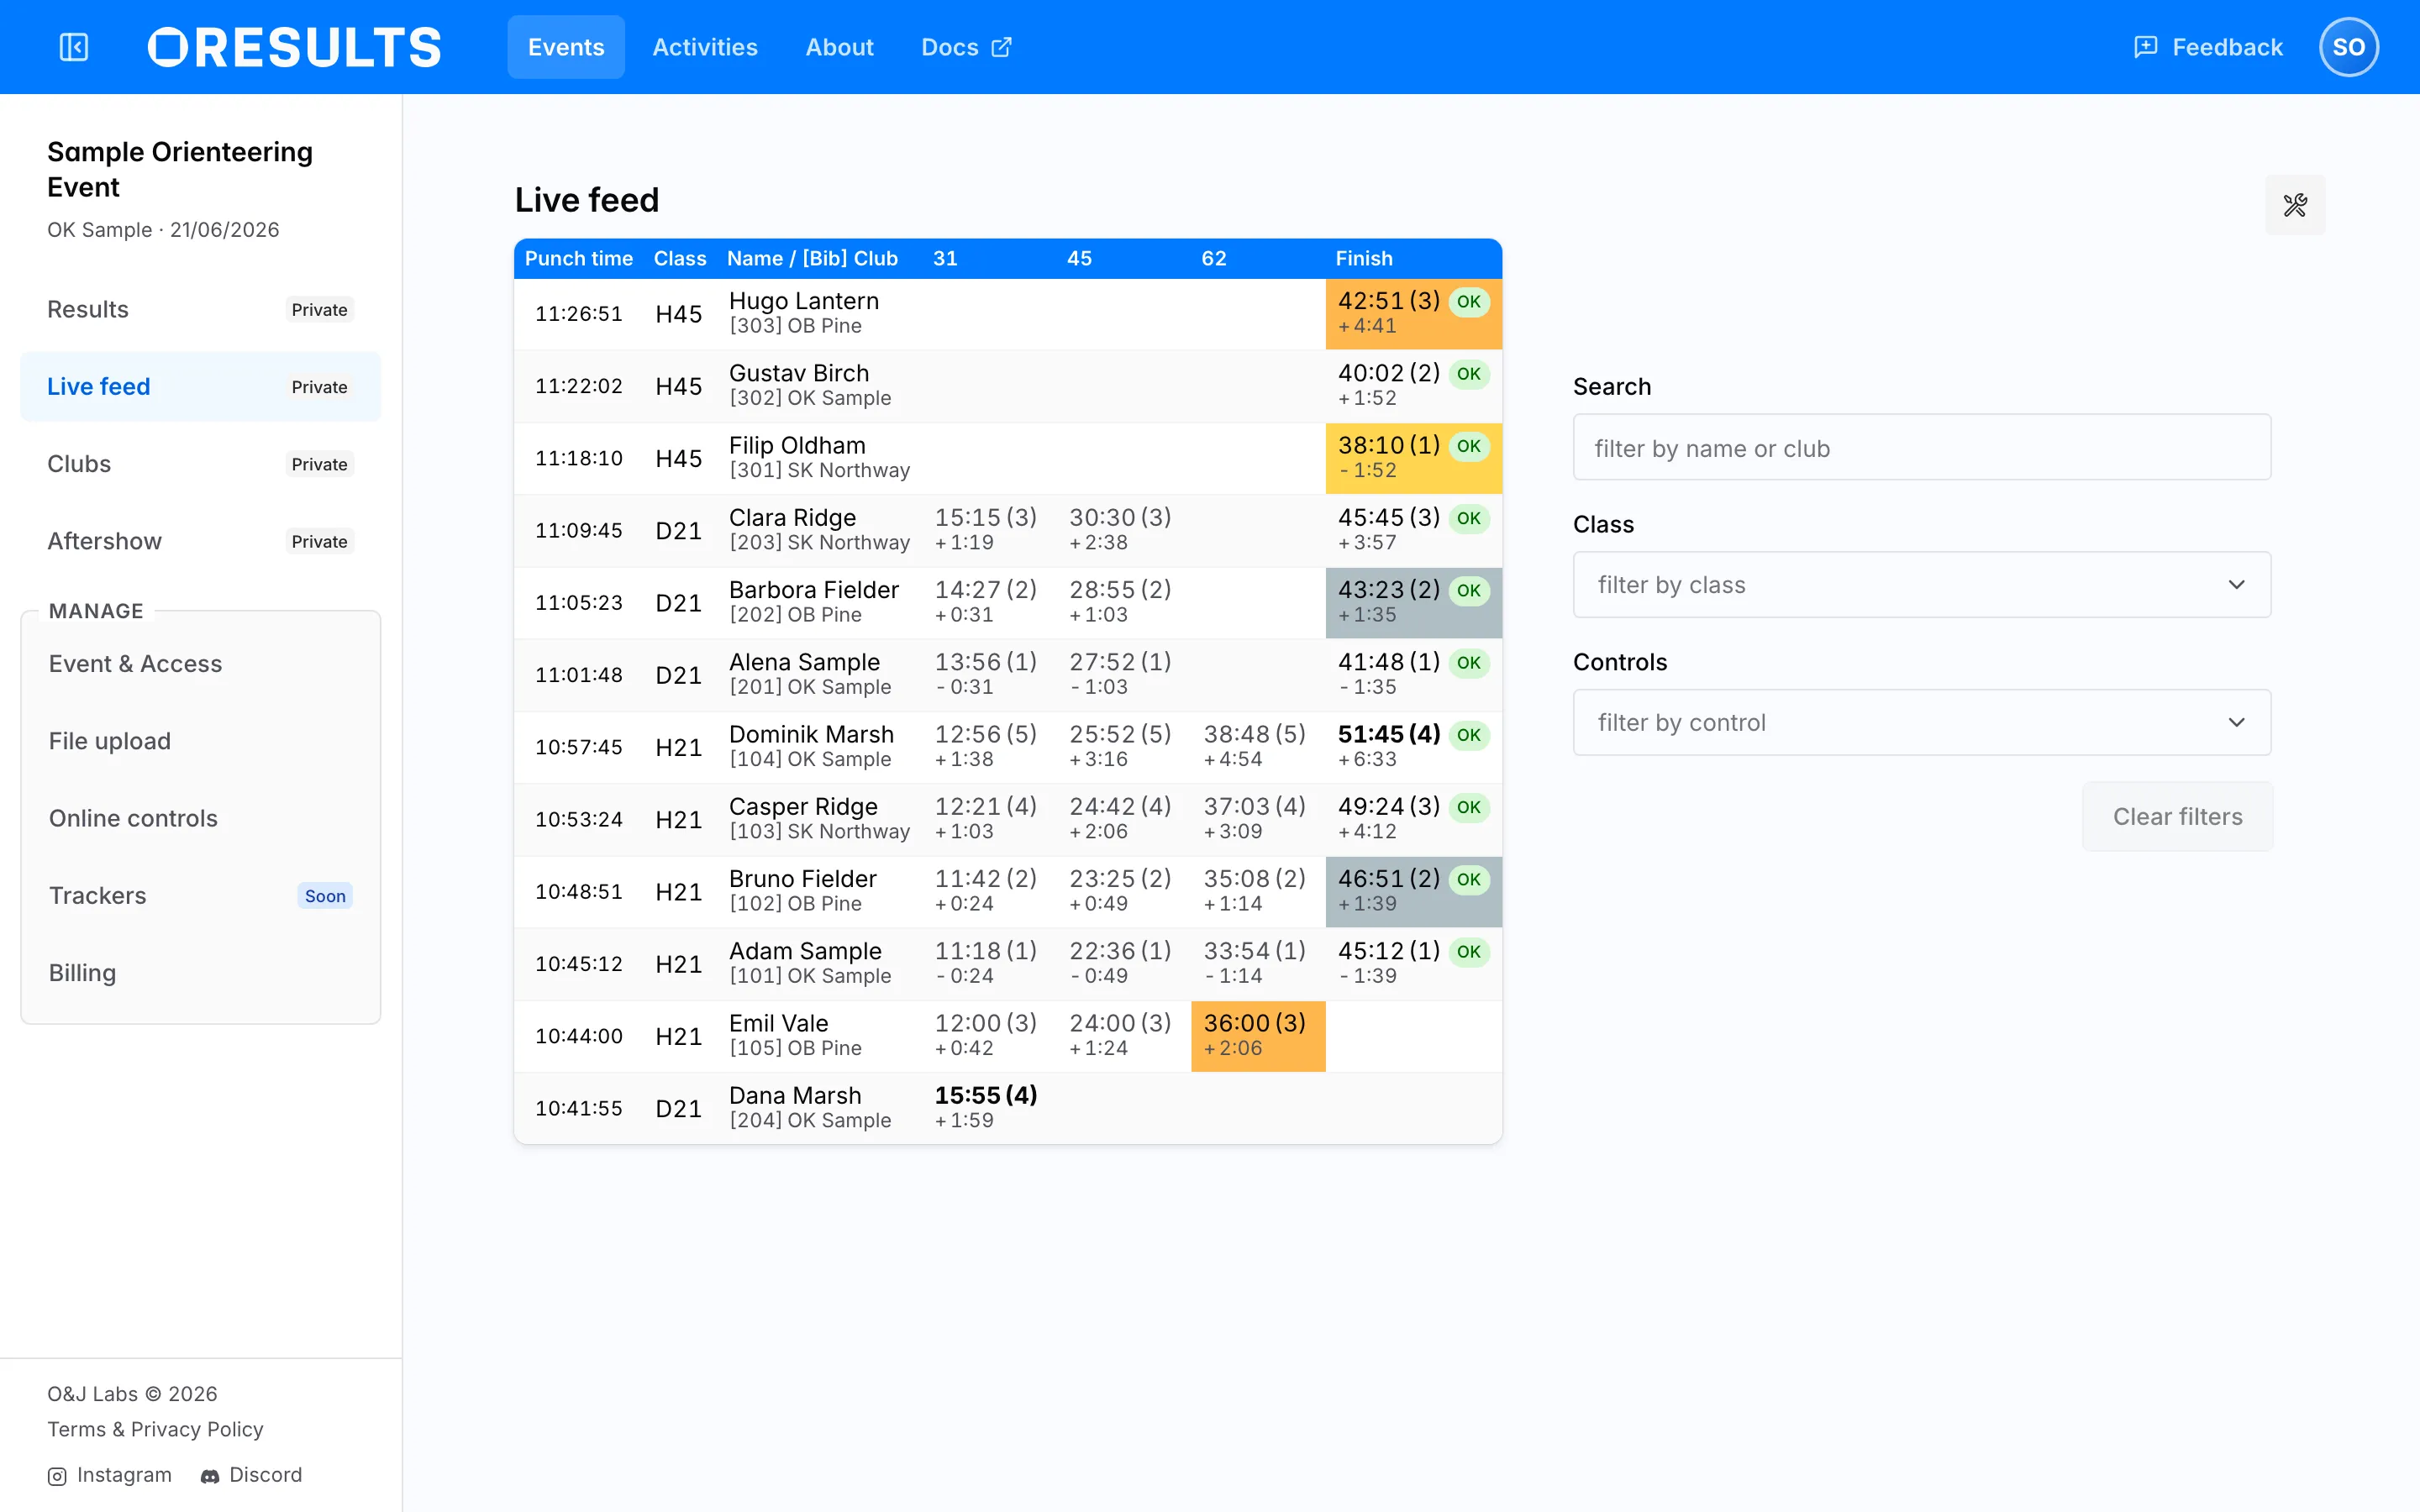Open the live feed tools settings icon
This screenshot has height=1512, width=2420.
point(2295,205)
